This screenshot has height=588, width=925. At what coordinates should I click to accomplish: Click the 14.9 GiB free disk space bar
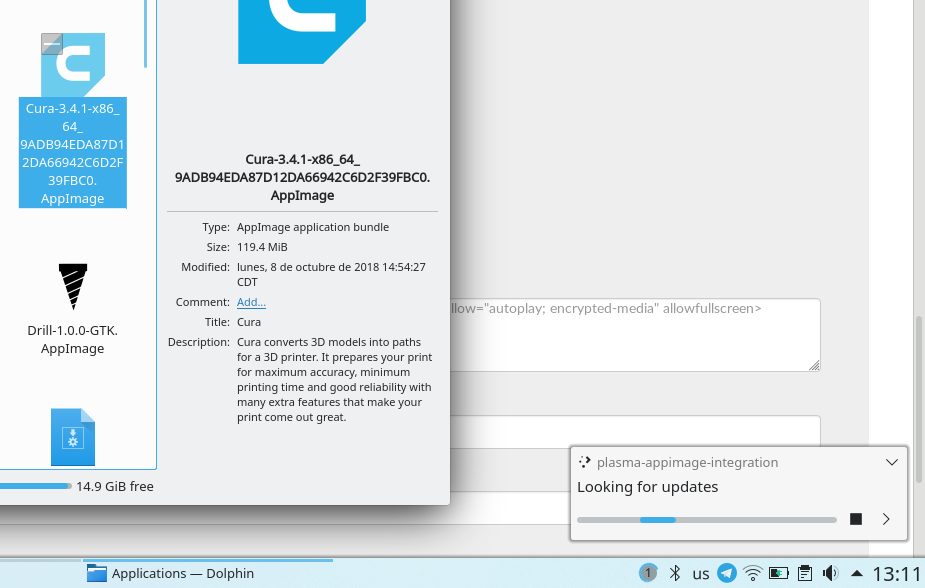coord(35,486)
